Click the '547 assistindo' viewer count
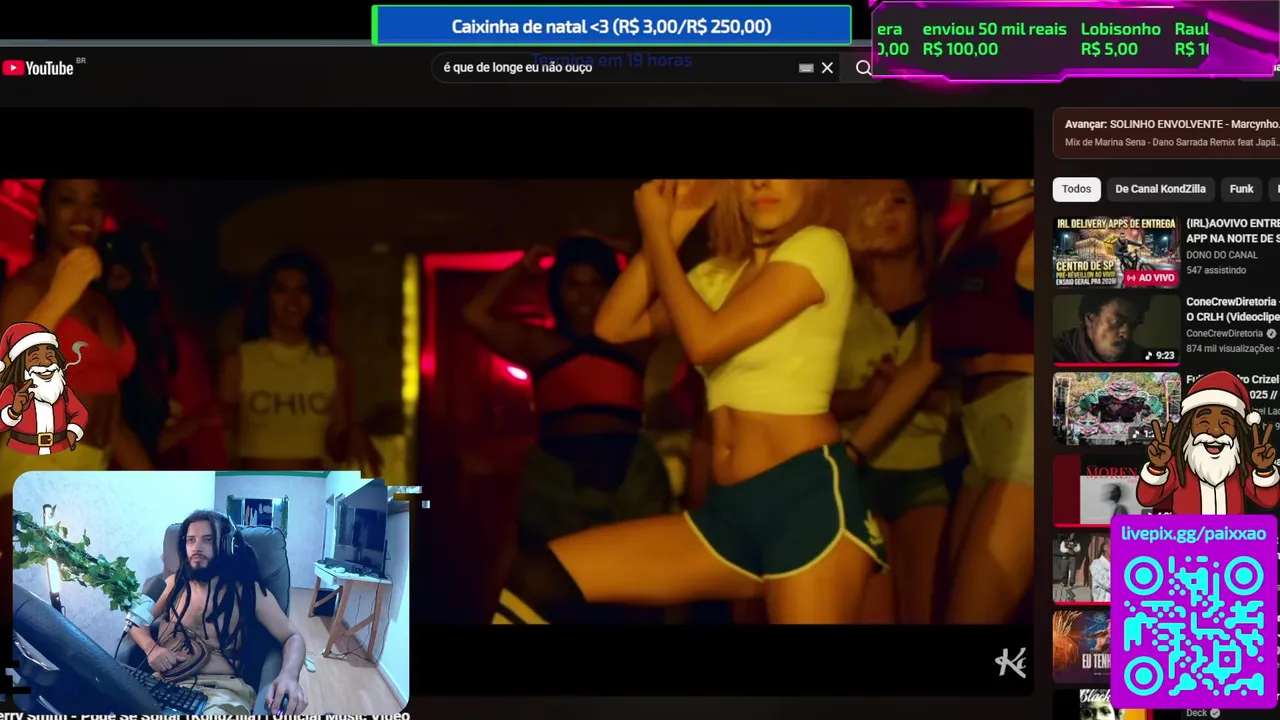1280x720 pixels. (x=1216, y=270)
